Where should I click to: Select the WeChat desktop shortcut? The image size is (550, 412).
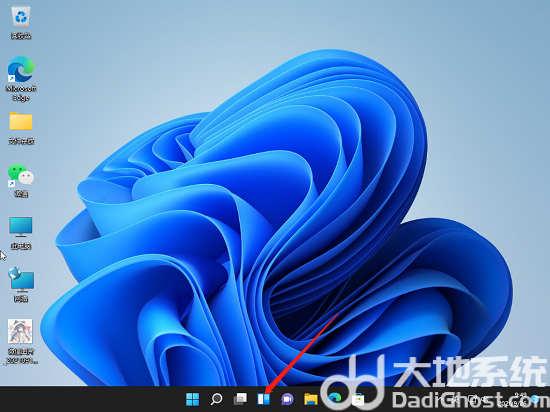(21, 174)
